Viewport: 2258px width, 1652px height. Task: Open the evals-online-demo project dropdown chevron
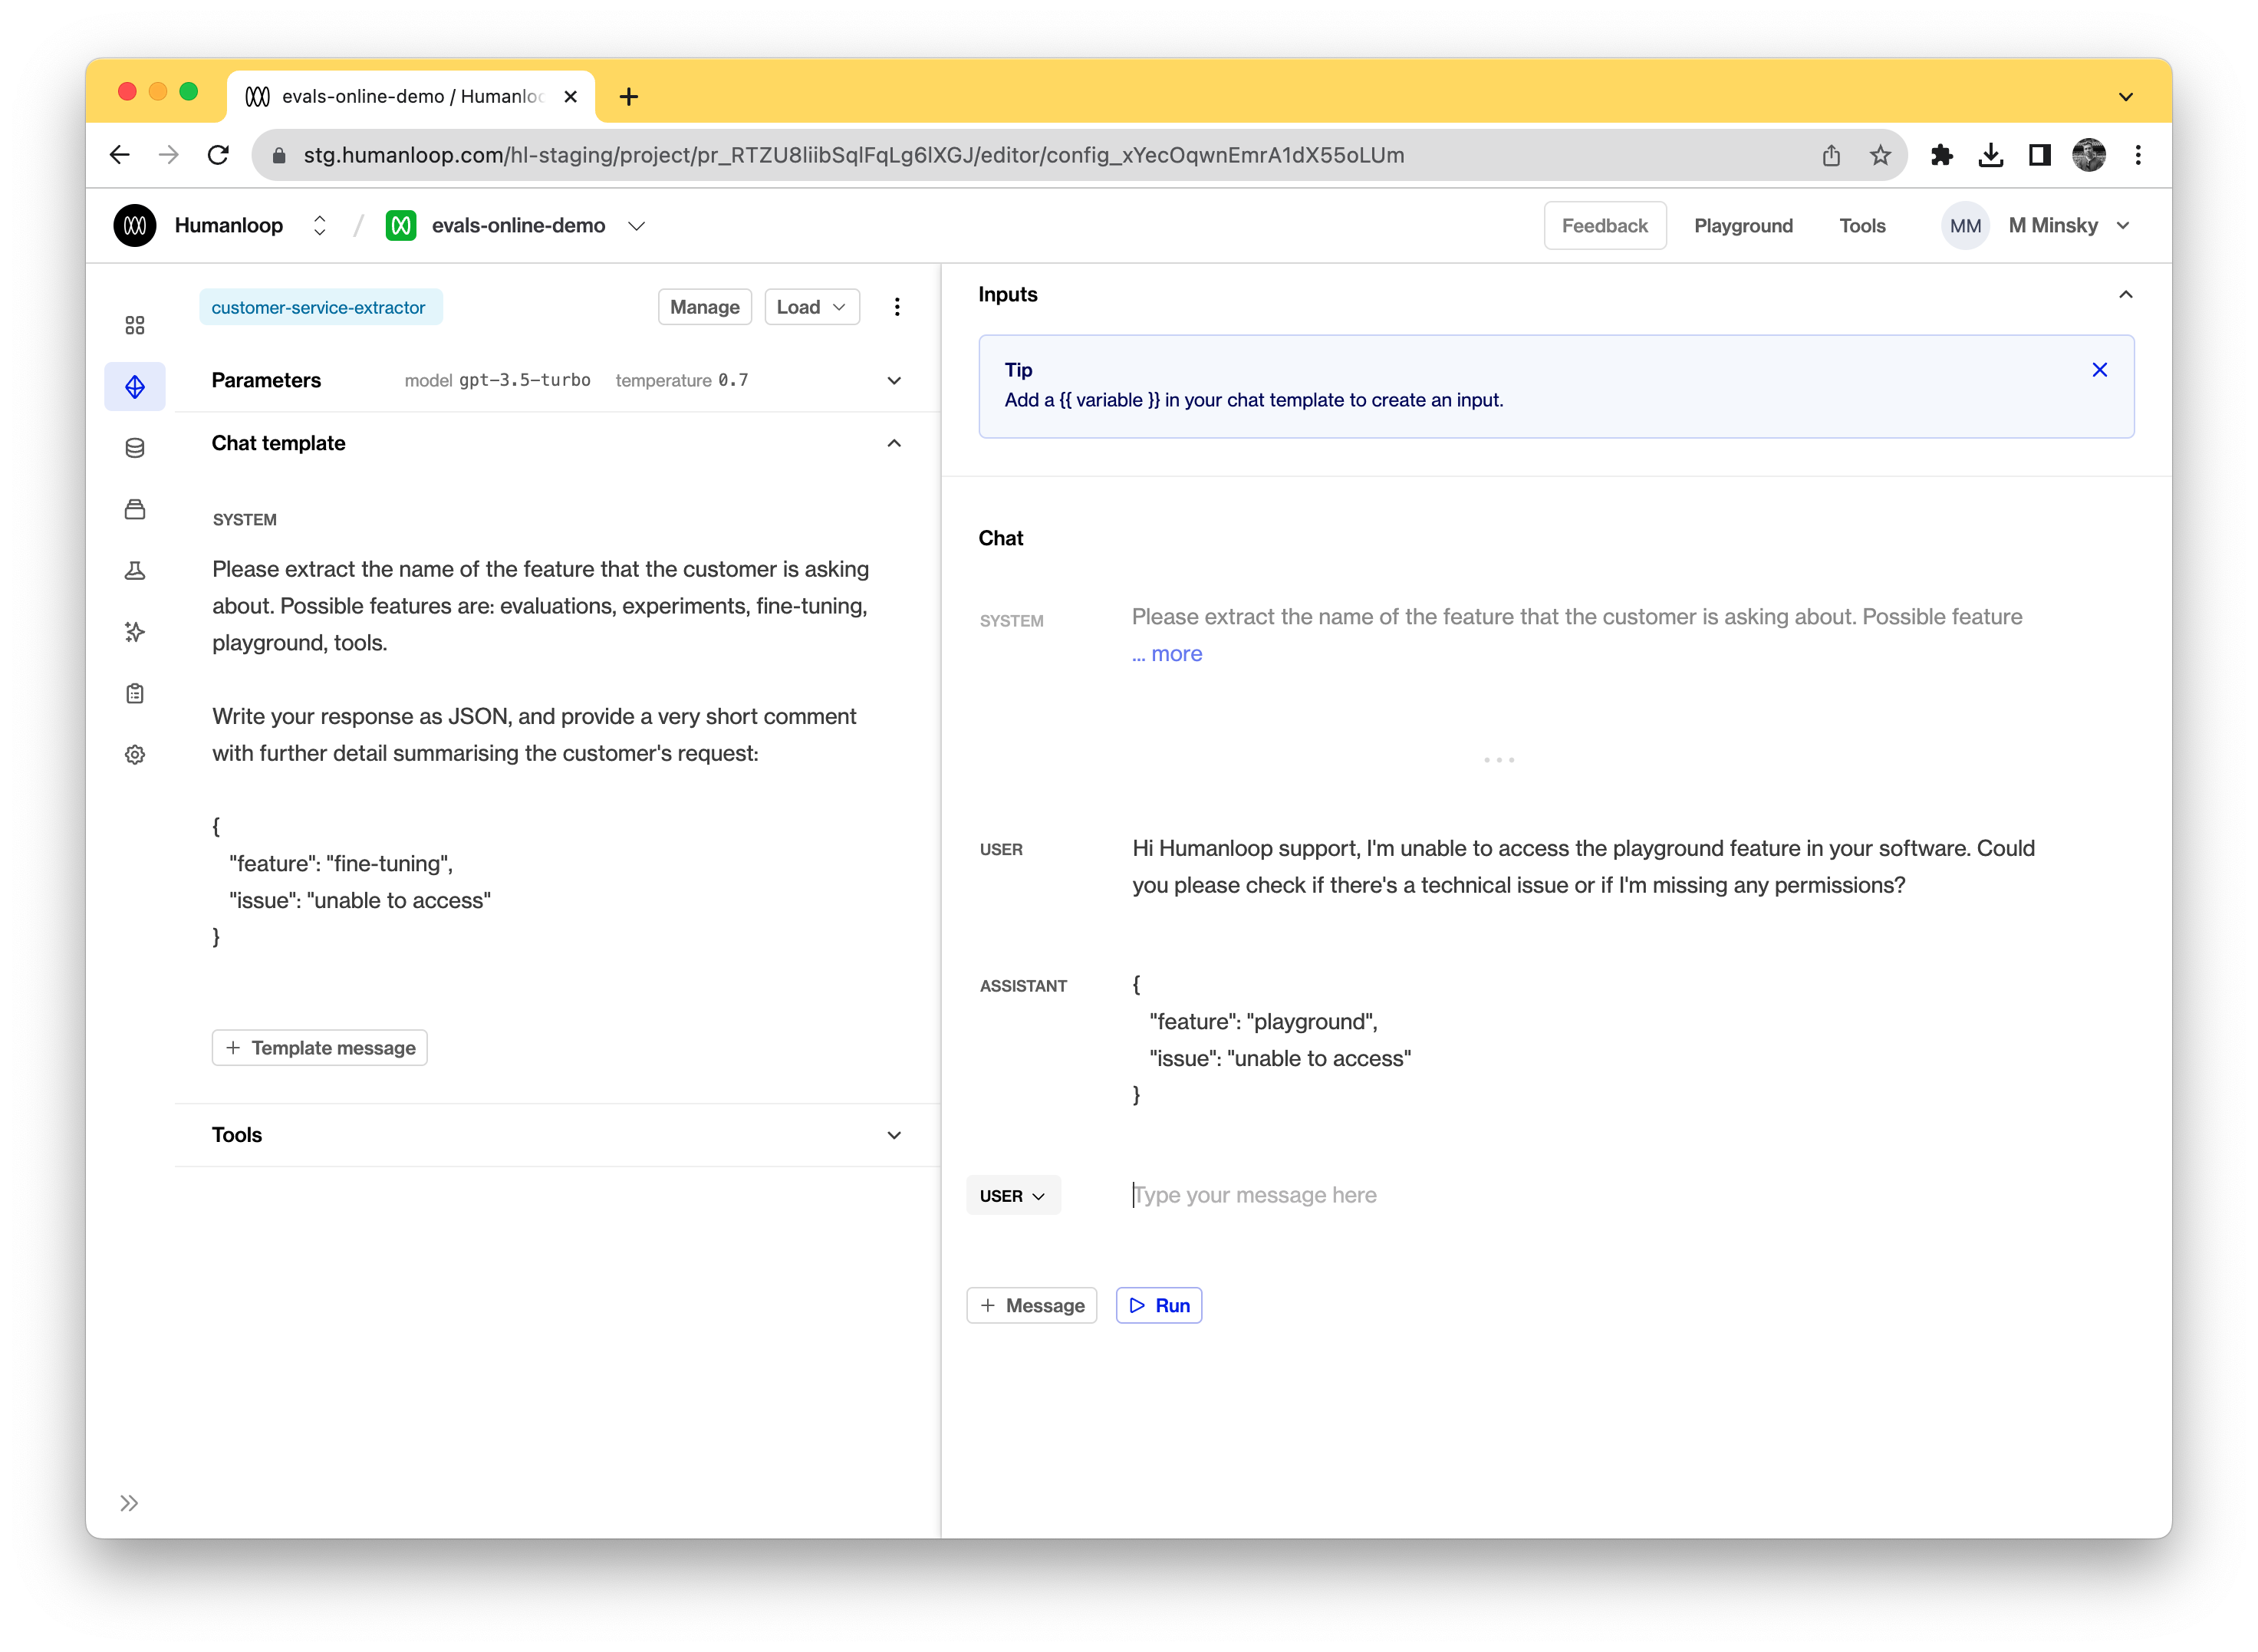[636, 225]
